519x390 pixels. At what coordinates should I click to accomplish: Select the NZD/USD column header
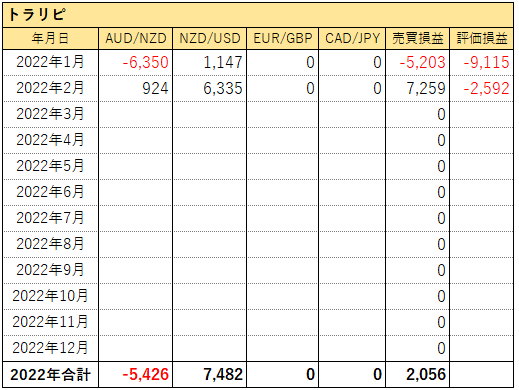(x=210, y=39)
